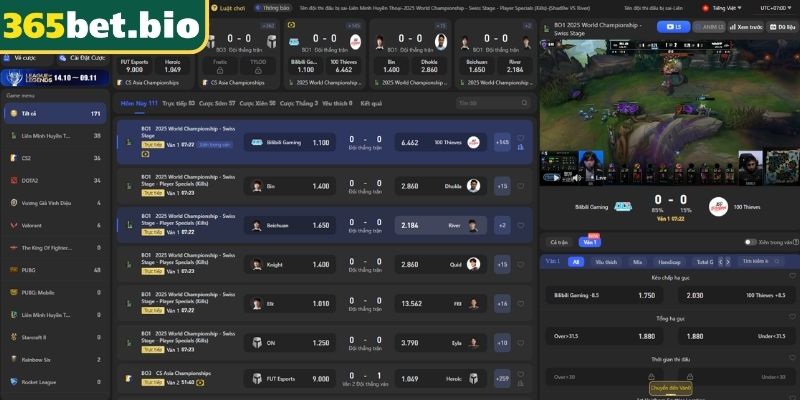The height and width of the screenshot is (400, 800).
Task: Click the Starcraft II icon in sidebar
Action: [14, 337]
